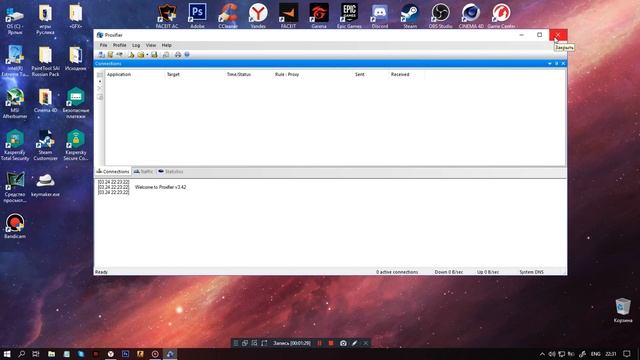Switch to the Statistics tab
This screenshot has width=640, height=360.
tap(171, 171)
